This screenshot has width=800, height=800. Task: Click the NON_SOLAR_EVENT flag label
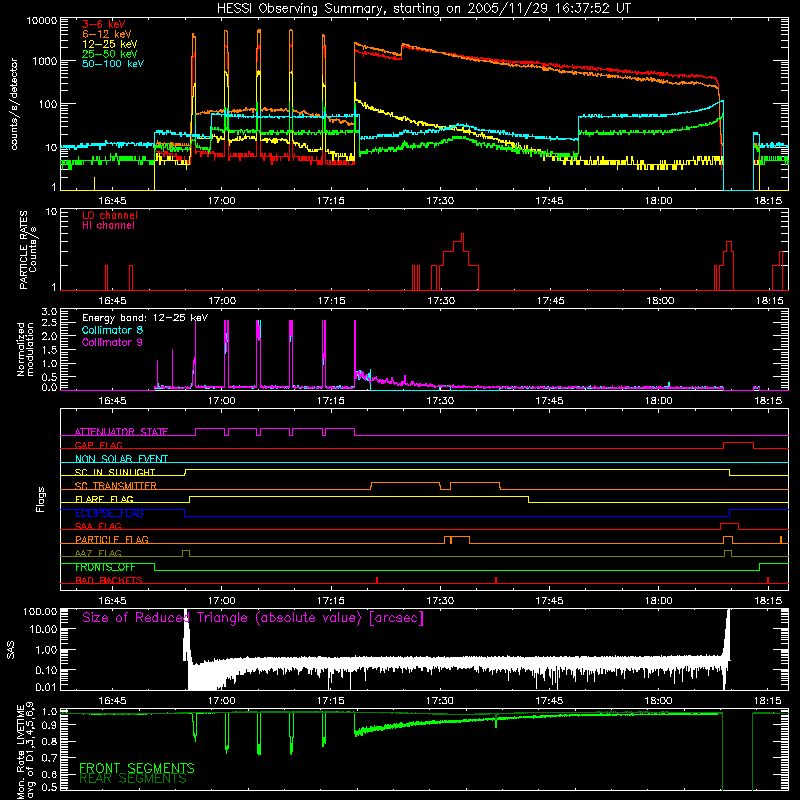pos(121,459)
